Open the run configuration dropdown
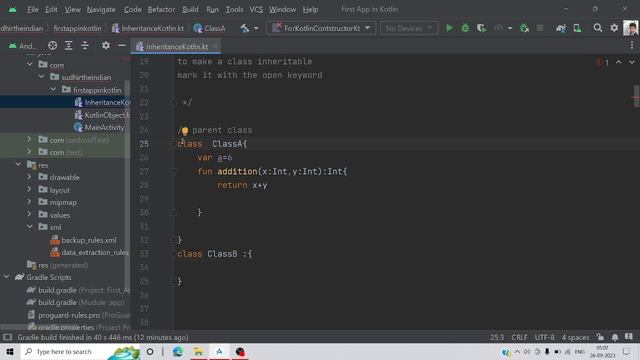 (321, 28)
